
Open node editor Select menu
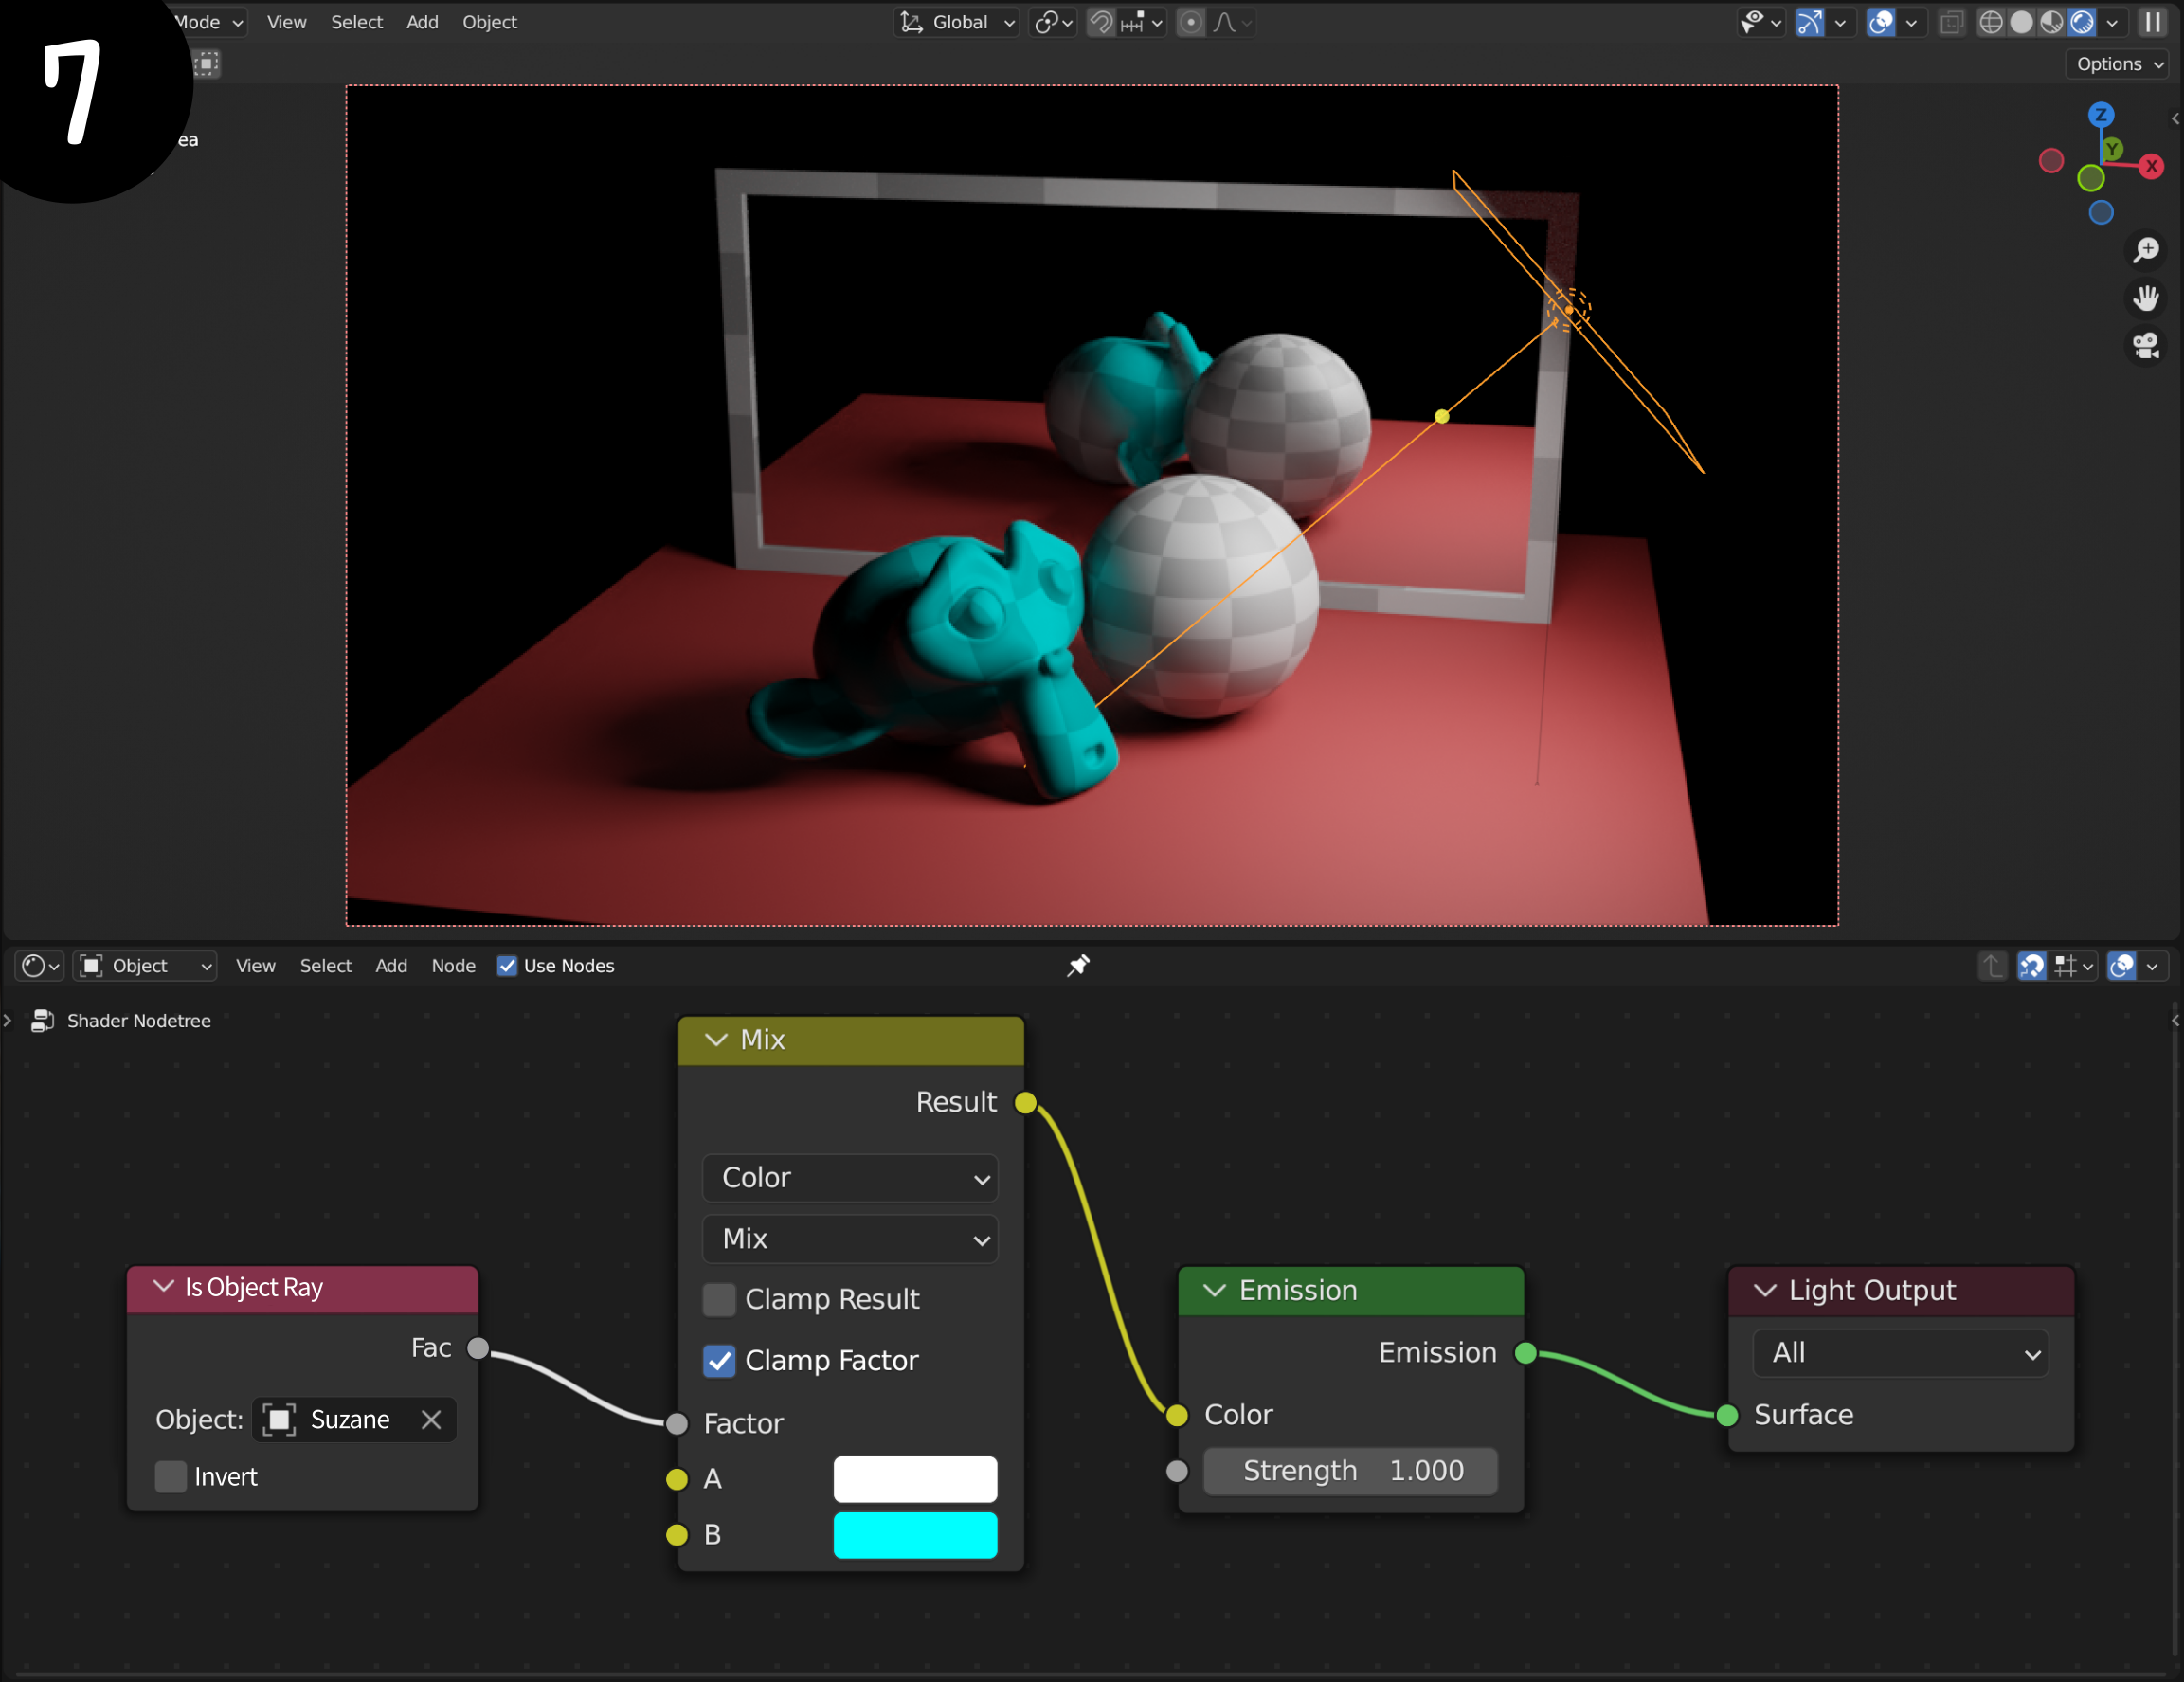[326, 965]
